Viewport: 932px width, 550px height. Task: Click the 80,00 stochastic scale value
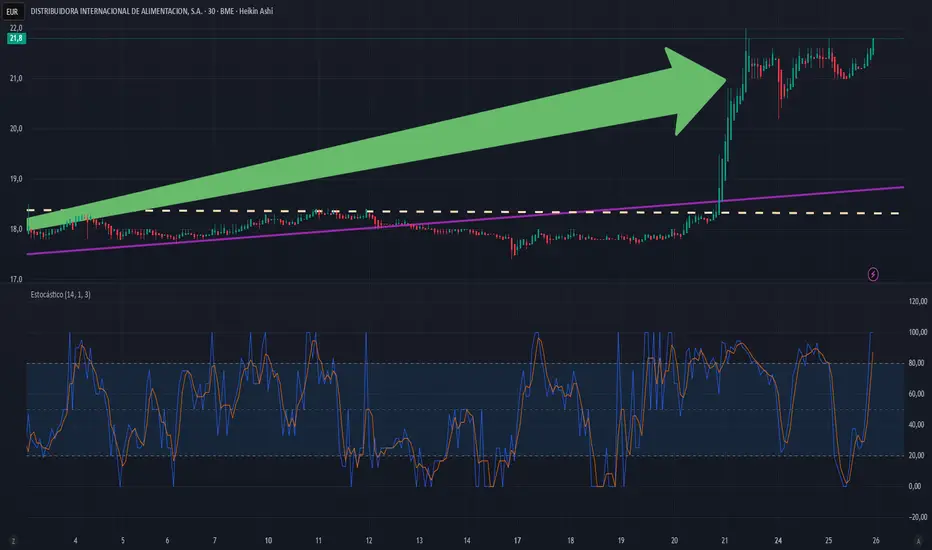click(x=917, y=363)
